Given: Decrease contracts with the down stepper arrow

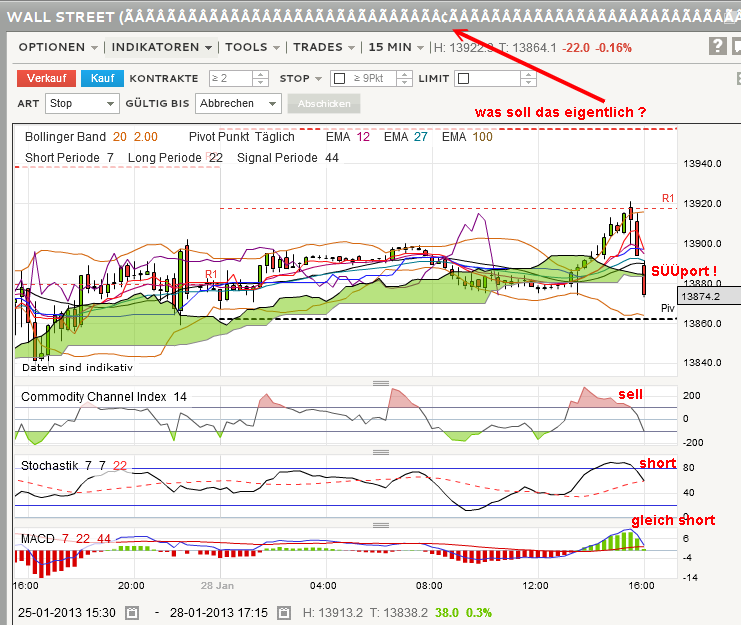Looking at the screenshot, I should 260,82.
